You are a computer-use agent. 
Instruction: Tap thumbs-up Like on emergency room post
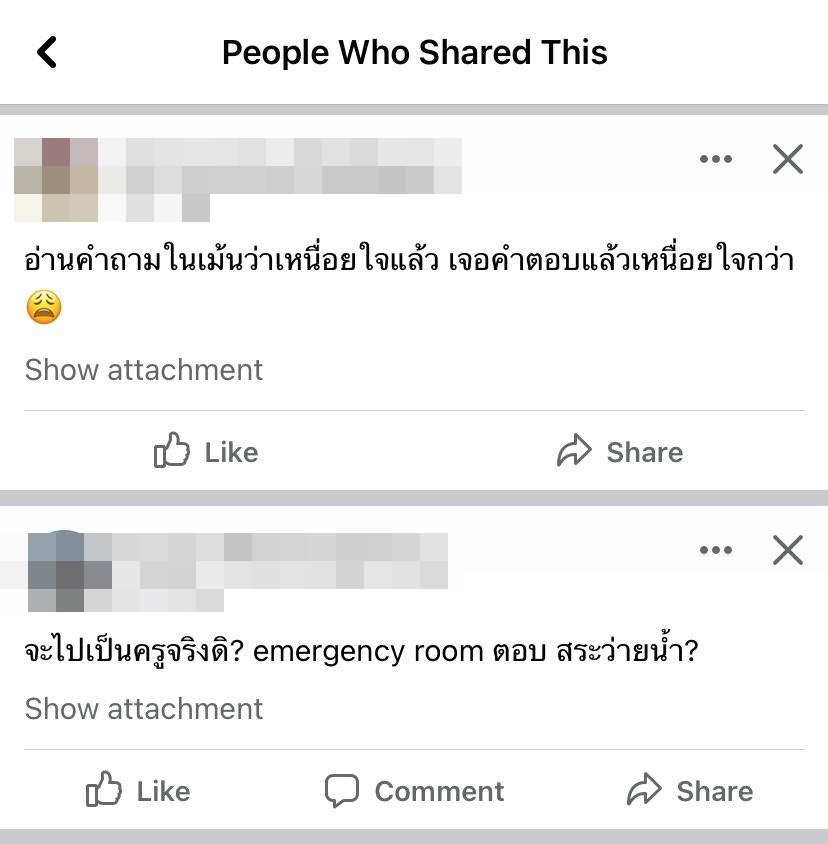pos(138,790)
